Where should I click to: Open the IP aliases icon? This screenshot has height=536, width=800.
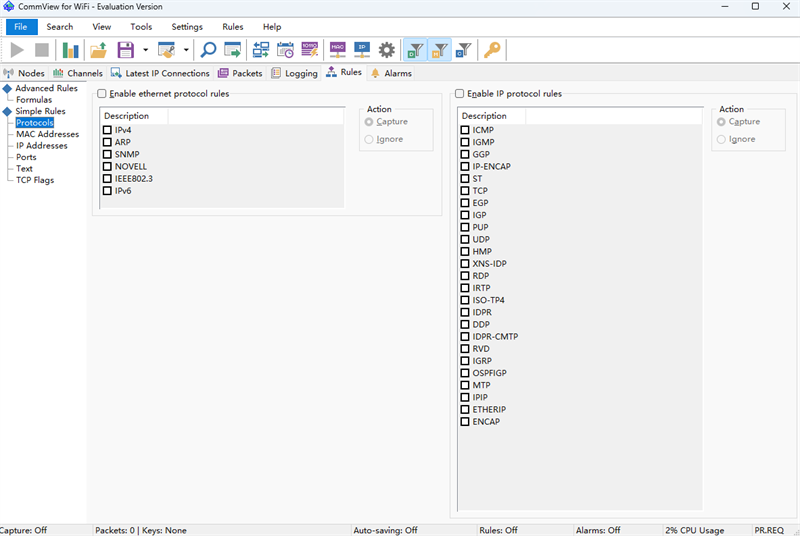point(362,50)
